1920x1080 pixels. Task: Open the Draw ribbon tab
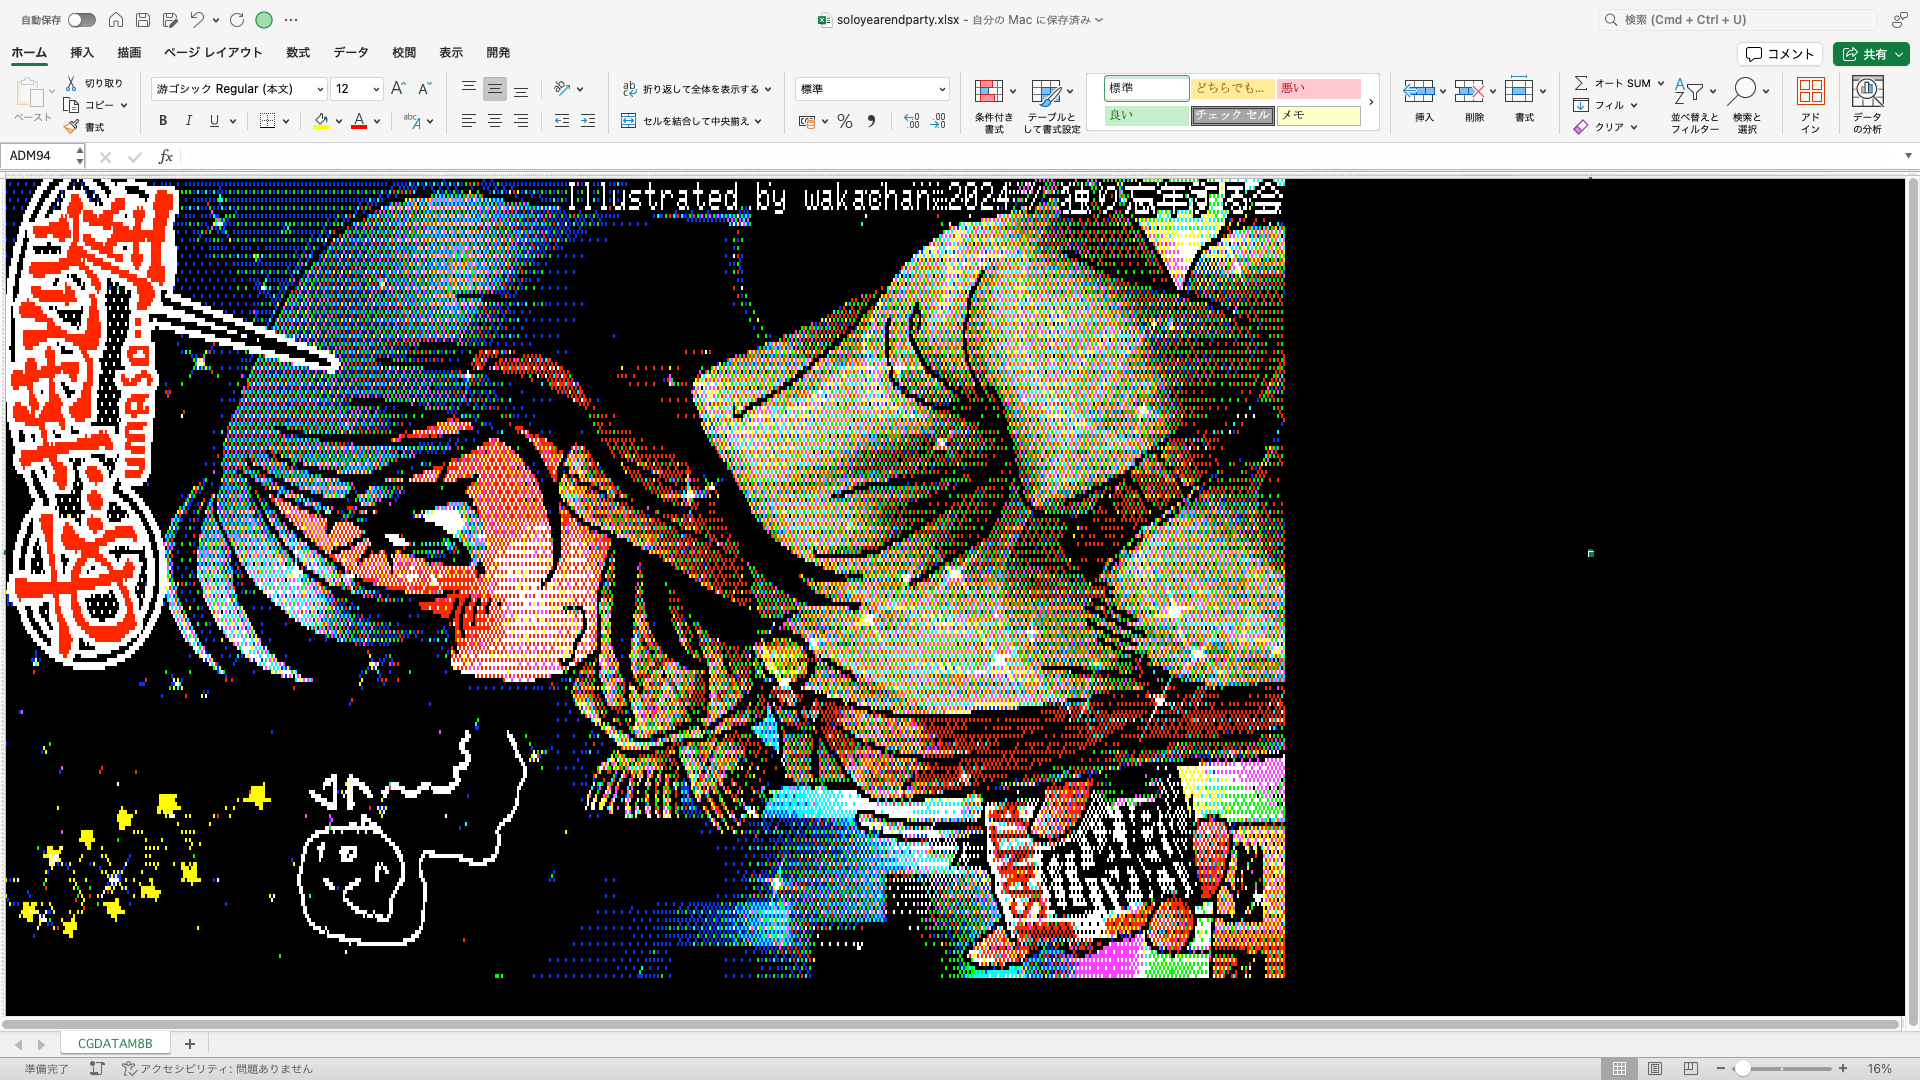129,53
